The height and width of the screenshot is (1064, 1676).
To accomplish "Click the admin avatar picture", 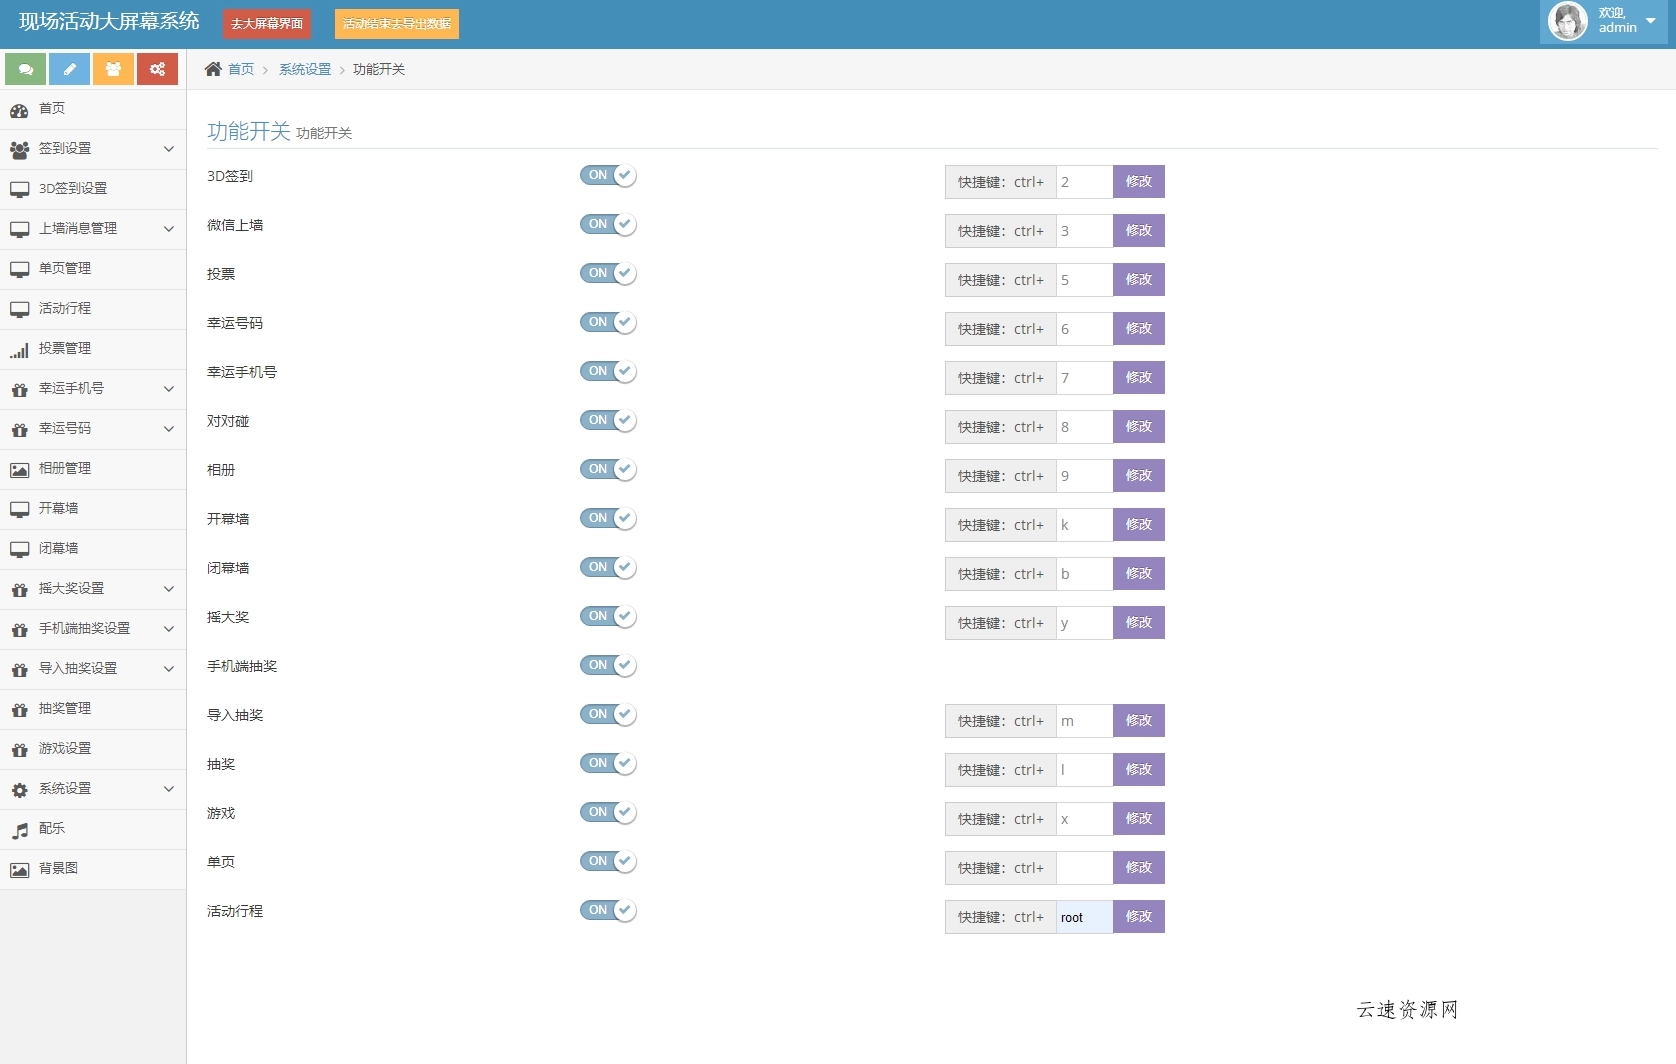I will (1567, 21).
